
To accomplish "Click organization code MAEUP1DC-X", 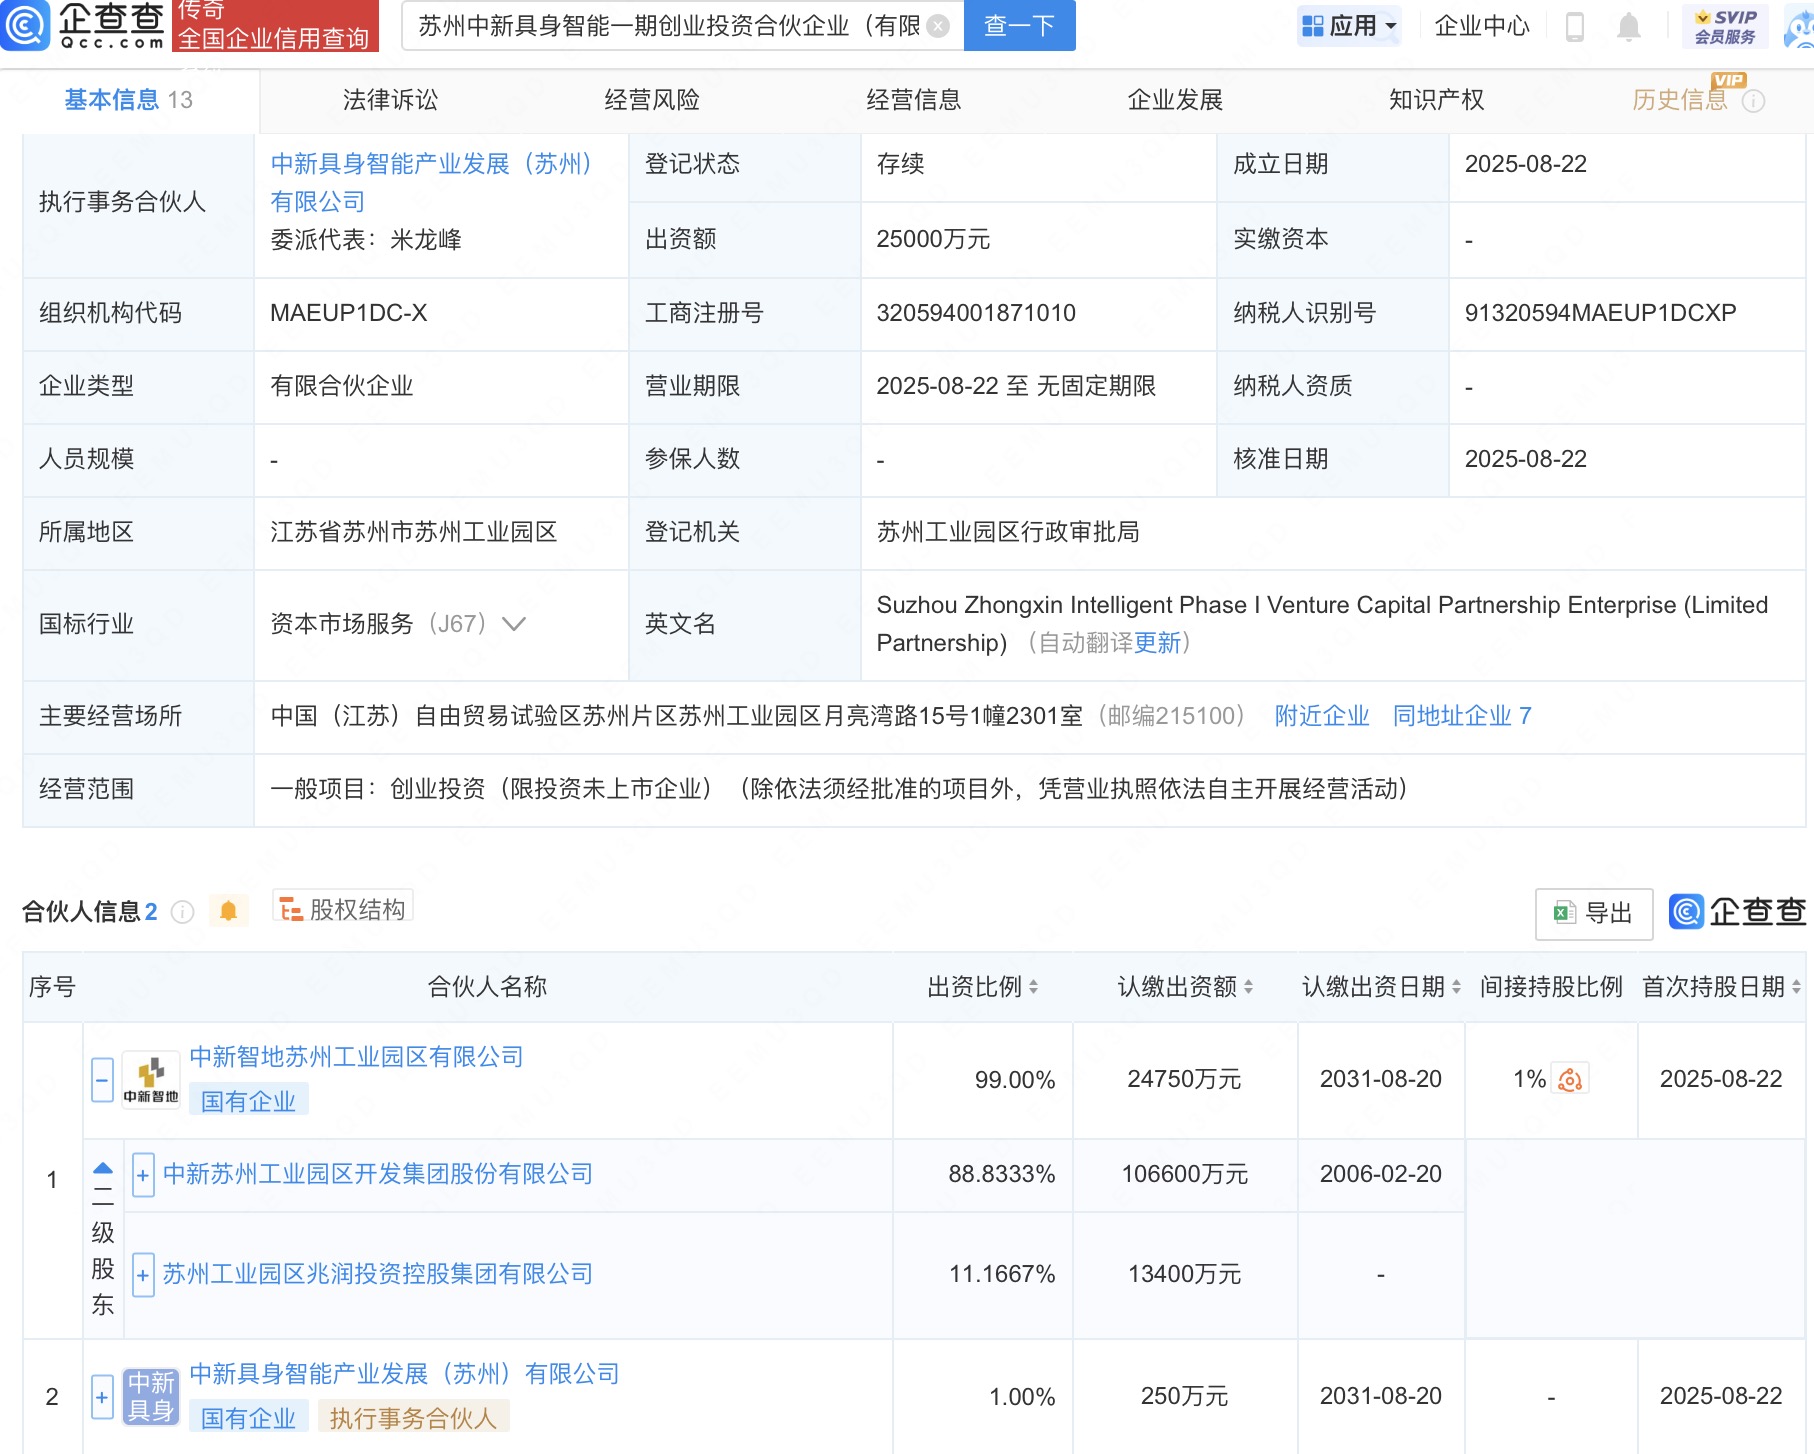I will [x=349, y=313].
